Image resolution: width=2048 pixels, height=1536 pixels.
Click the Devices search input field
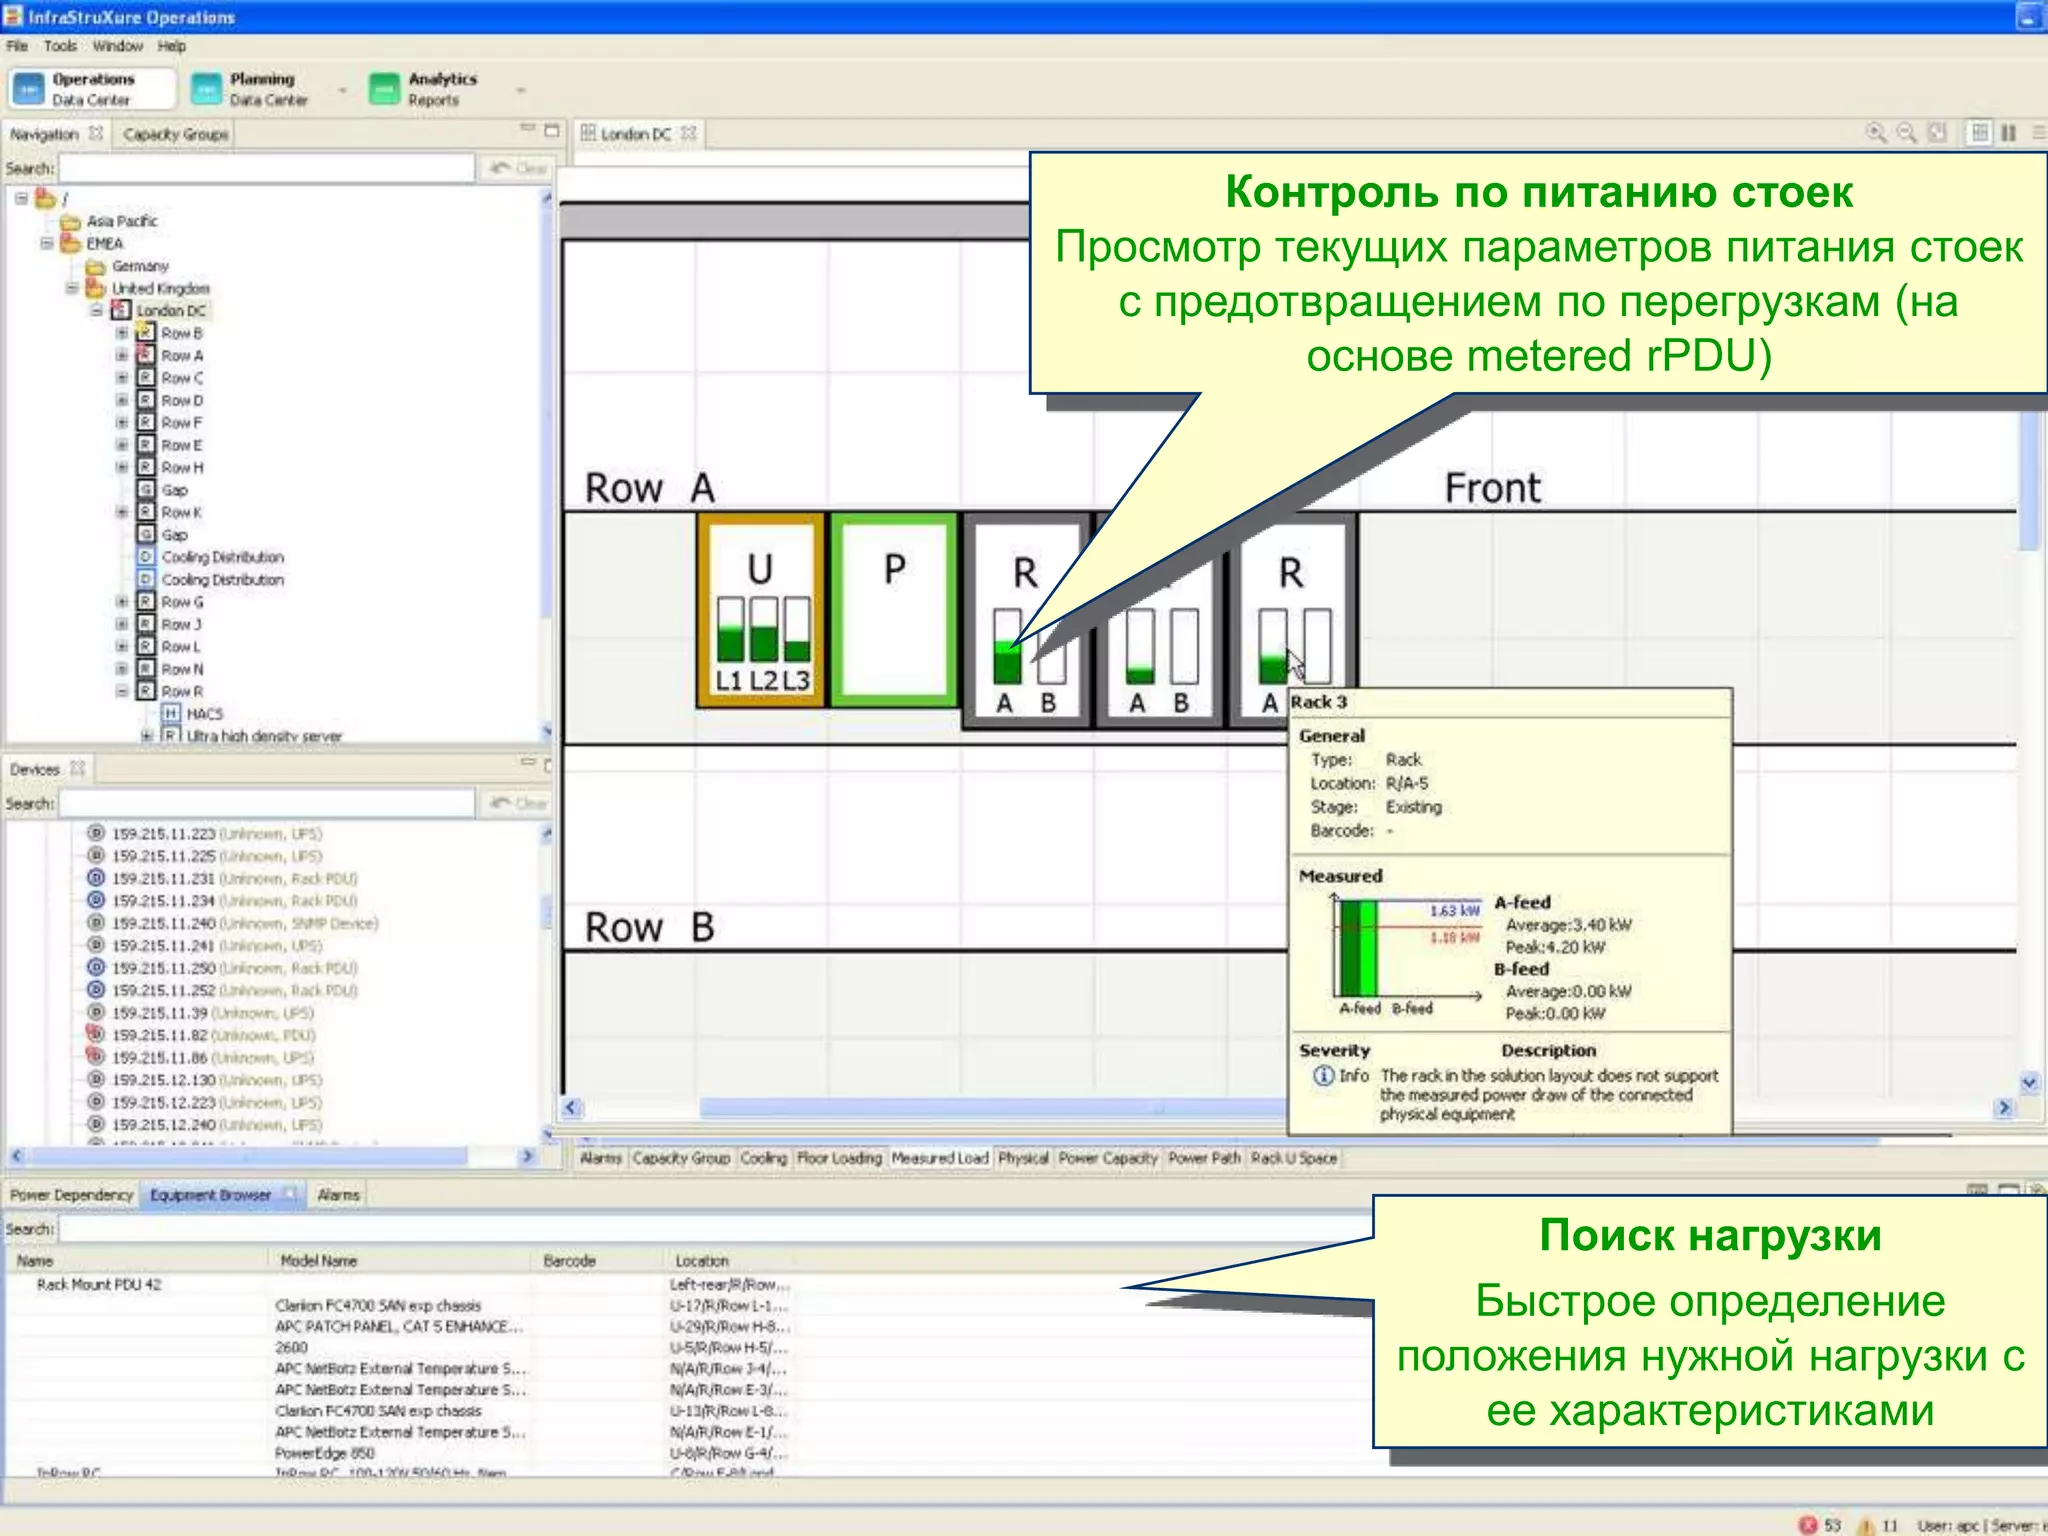click(x=266, y=803)
